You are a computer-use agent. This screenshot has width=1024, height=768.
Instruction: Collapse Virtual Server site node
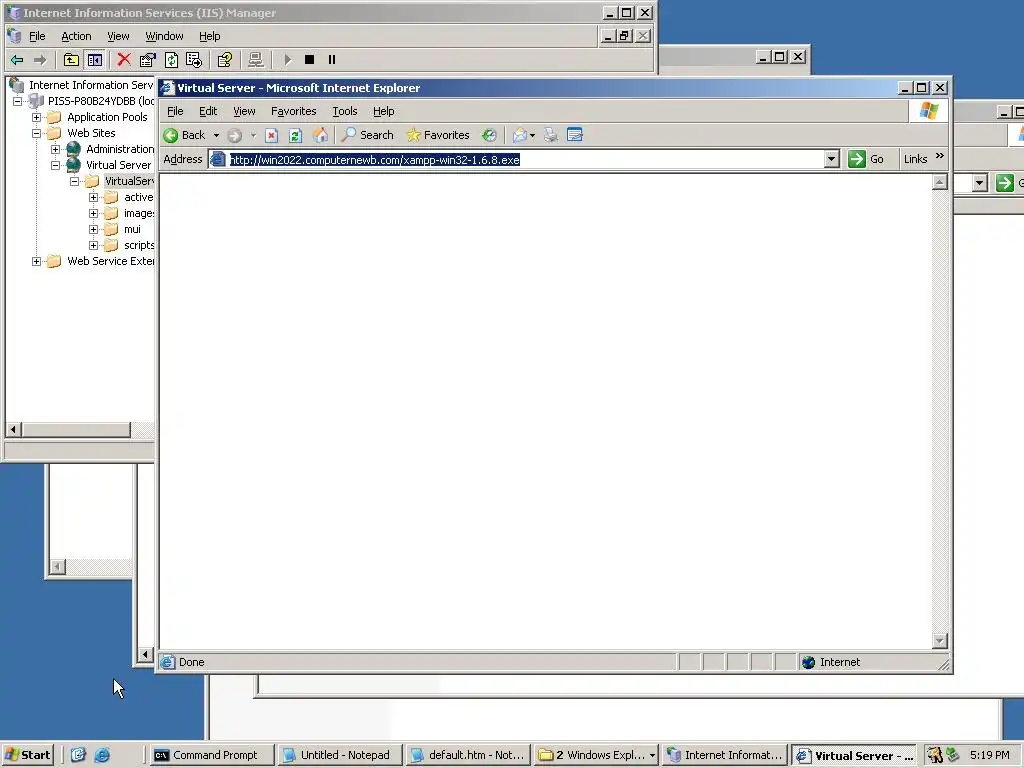click(x=56, y=165)
